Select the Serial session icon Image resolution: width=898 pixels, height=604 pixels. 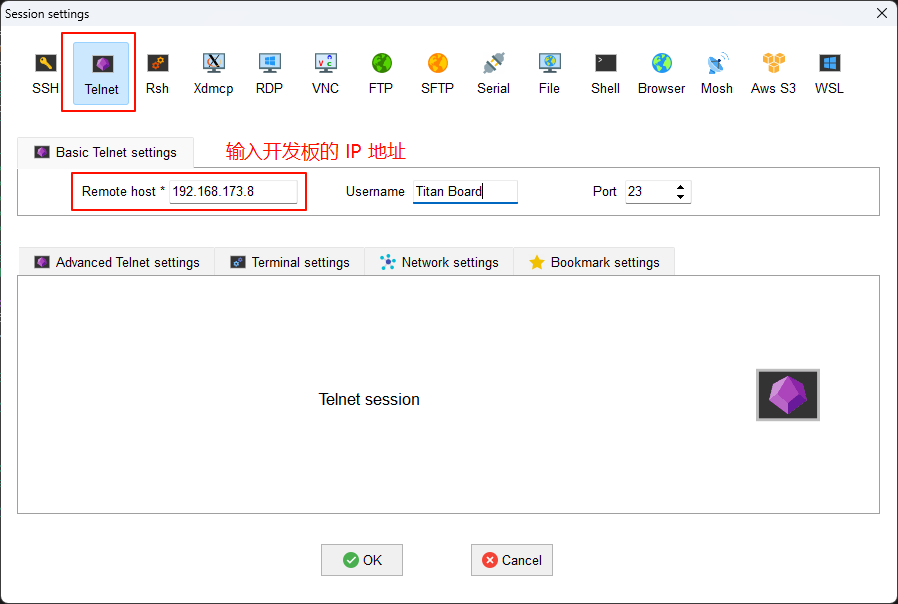493,73
